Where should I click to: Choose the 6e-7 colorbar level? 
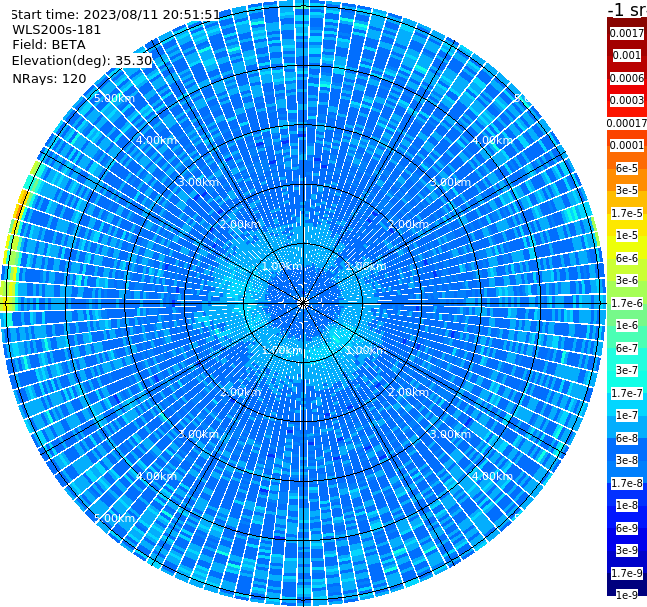(627, 348)
